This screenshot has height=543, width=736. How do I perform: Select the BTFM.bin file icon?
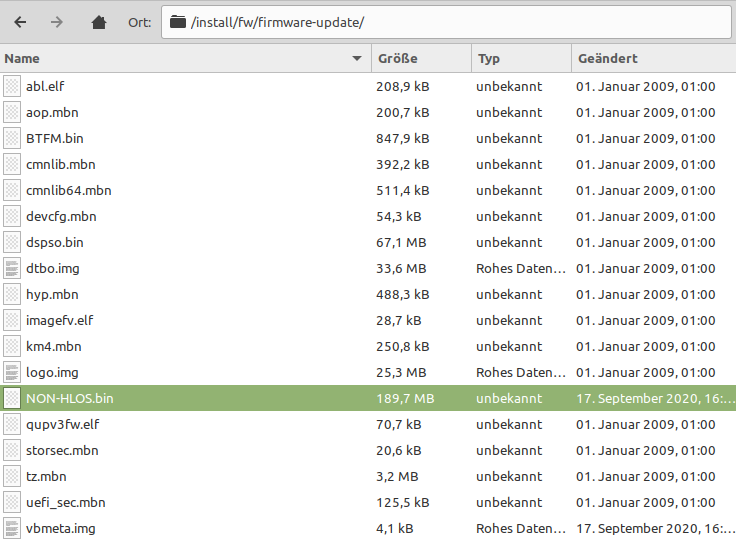click(12, 138)
